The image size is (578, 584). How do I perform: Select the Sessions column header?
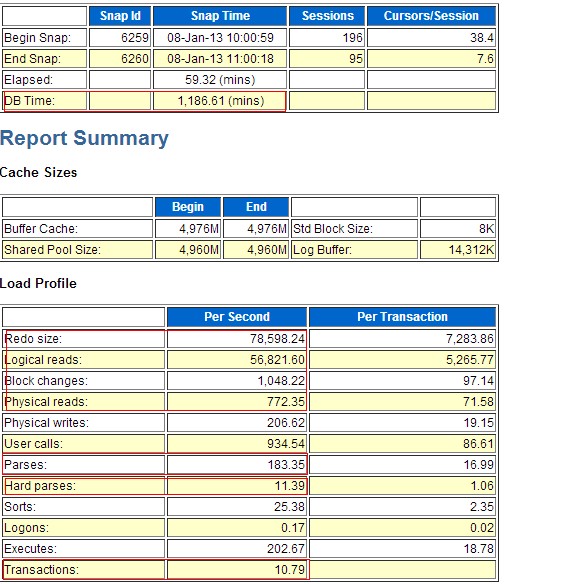pos(327,16)
